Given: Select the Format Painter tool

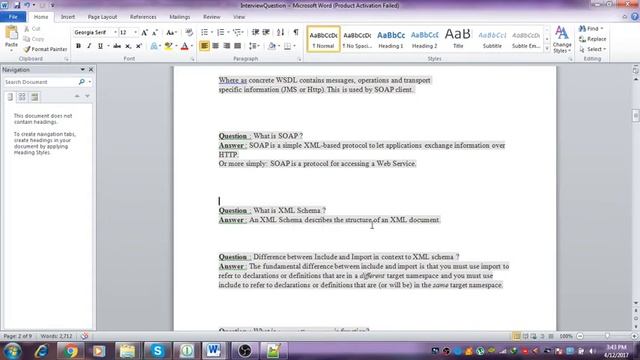Looking at the screenshot, I should 45,49.
